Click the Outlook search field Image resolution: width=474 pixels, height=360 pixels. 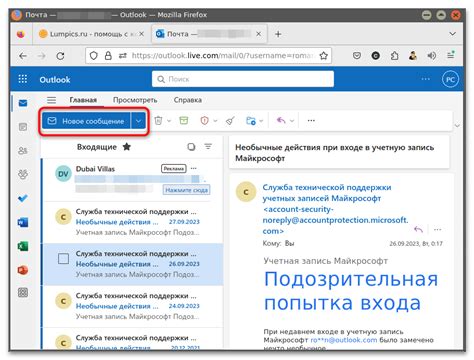pos(243,79)
